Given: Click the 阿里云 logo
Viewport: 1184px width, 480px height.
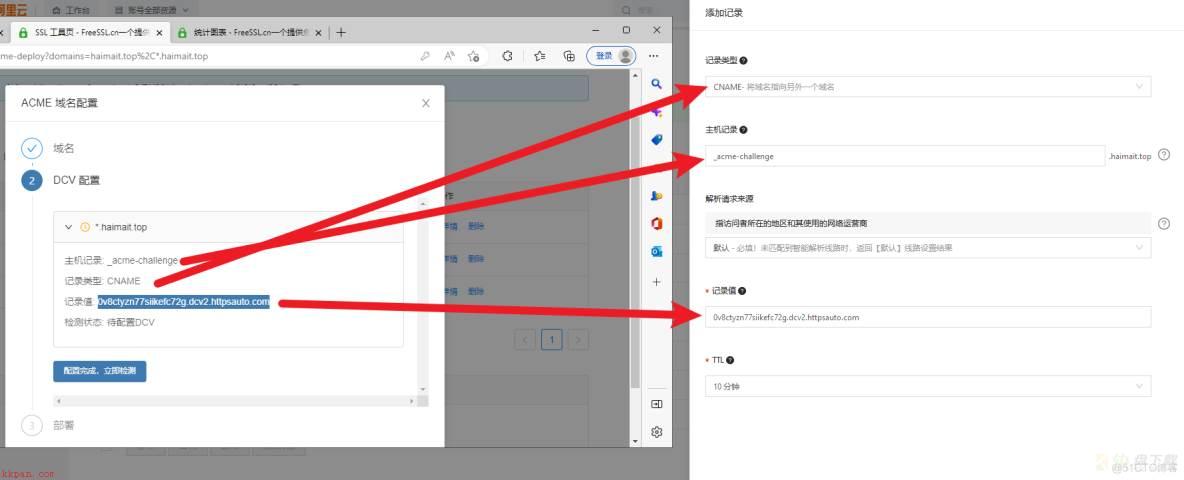Looking at the screenshot, I should coord(13,9).
